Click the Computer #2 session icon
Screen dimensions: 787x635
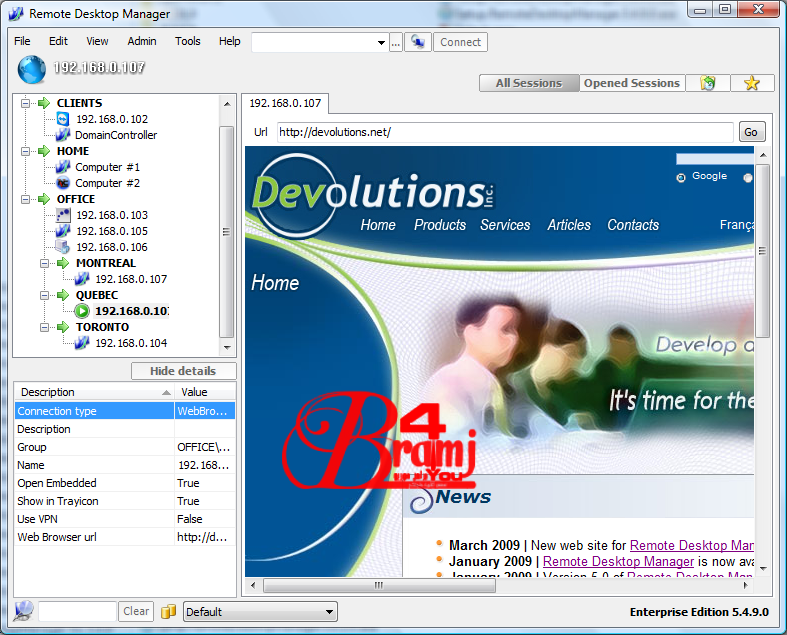pos(63,183)
